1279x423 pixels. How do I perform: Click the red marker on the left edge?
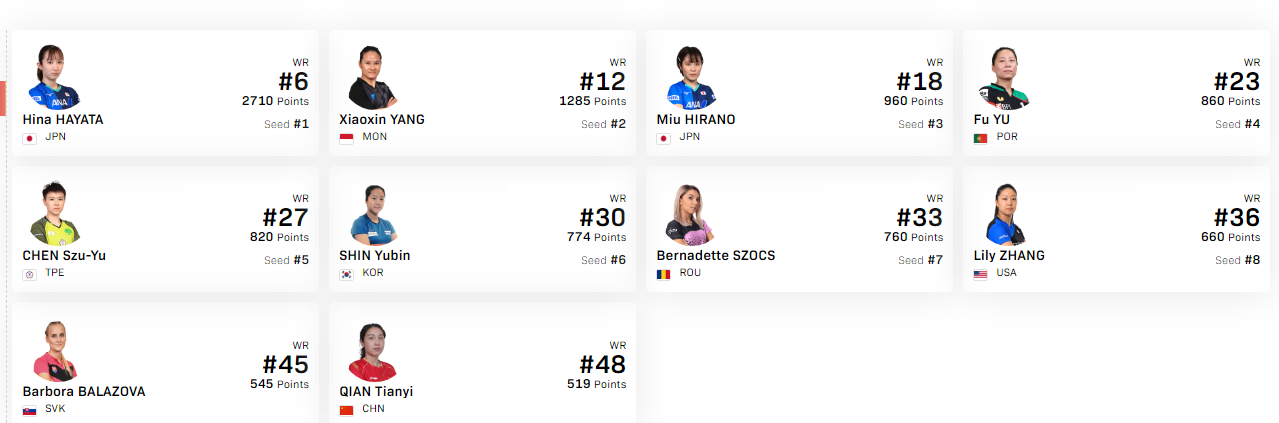pyautogui.click(x=3, y=97)
